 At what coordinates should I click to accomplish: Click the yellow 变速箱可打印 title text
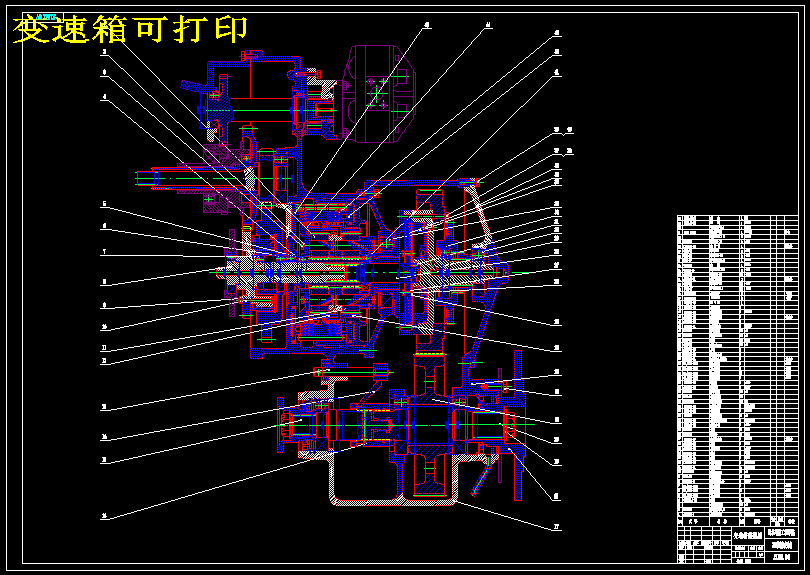[x=130, y=29]
